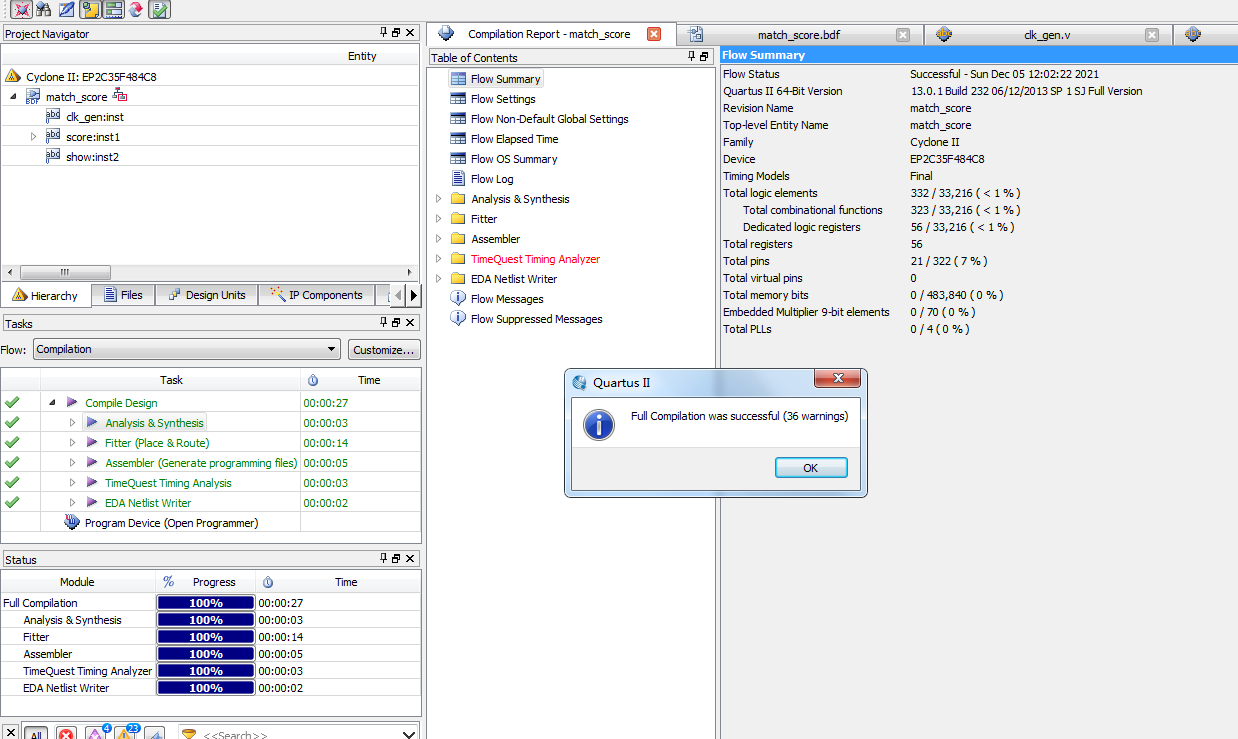Click the hierarchy icon beside match_score entity
Screen dimensions: 1238x739
(x=120, y=96)
